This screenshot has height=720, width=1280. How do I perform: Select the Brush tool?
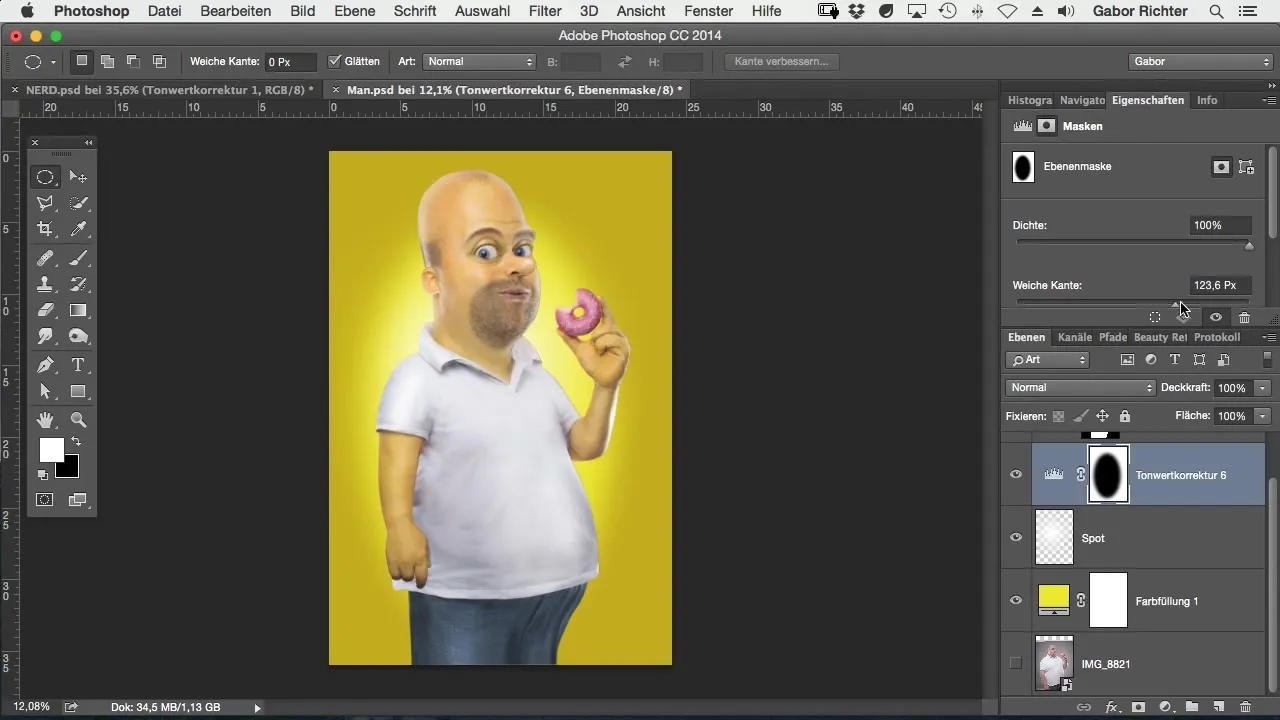tap(78, 257)
